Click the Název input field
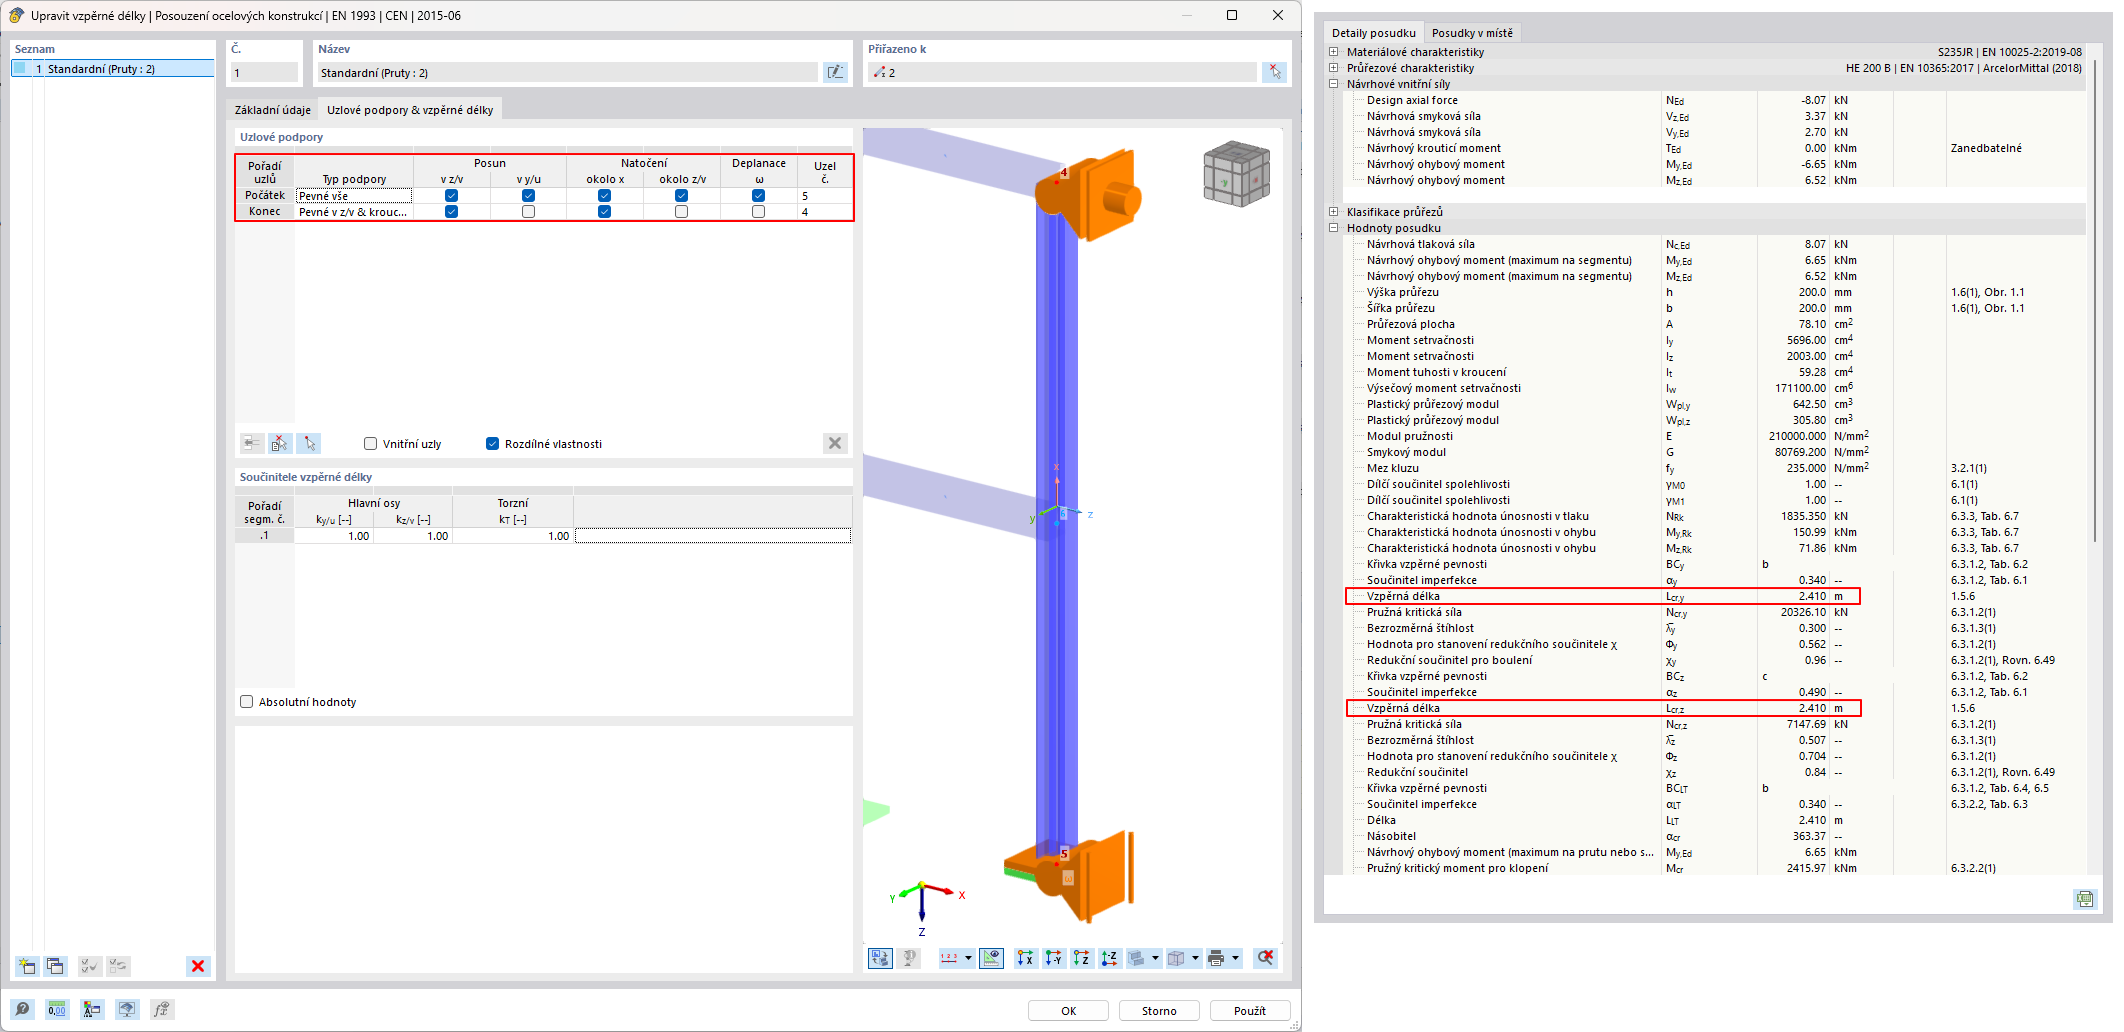 point(567,72)
